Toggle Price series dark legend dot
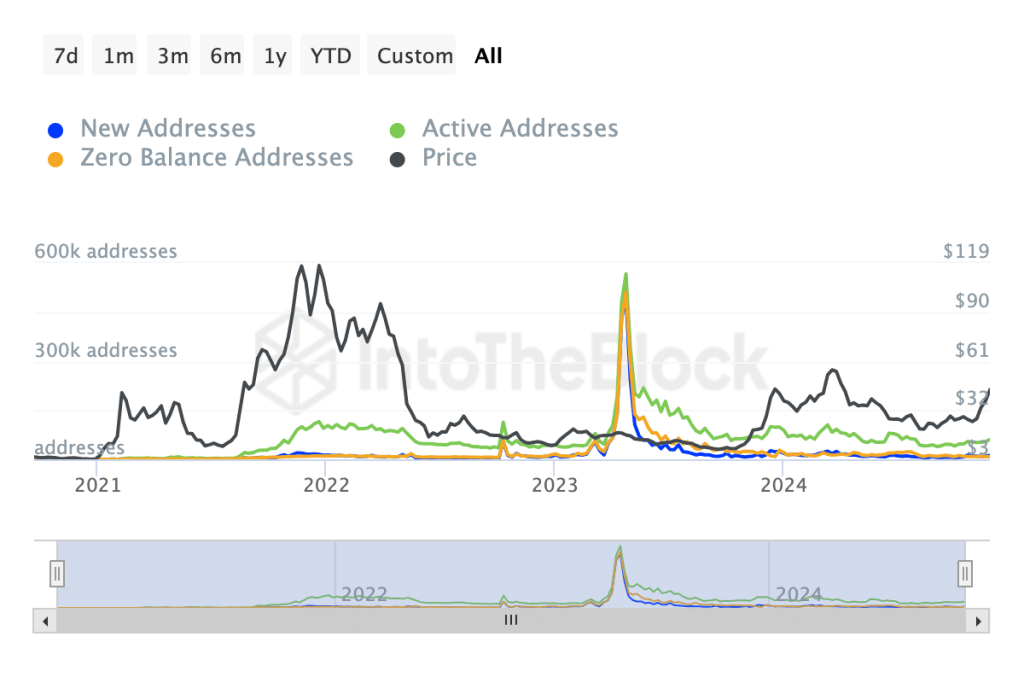This screenshot has width=1024, height=683. 397,159
